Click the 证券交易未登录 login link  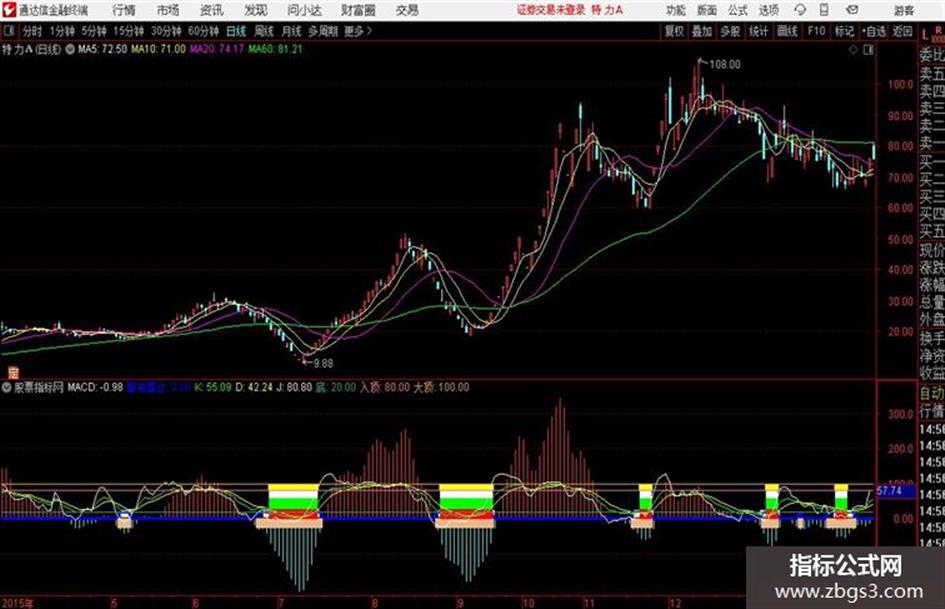(551, 10)
